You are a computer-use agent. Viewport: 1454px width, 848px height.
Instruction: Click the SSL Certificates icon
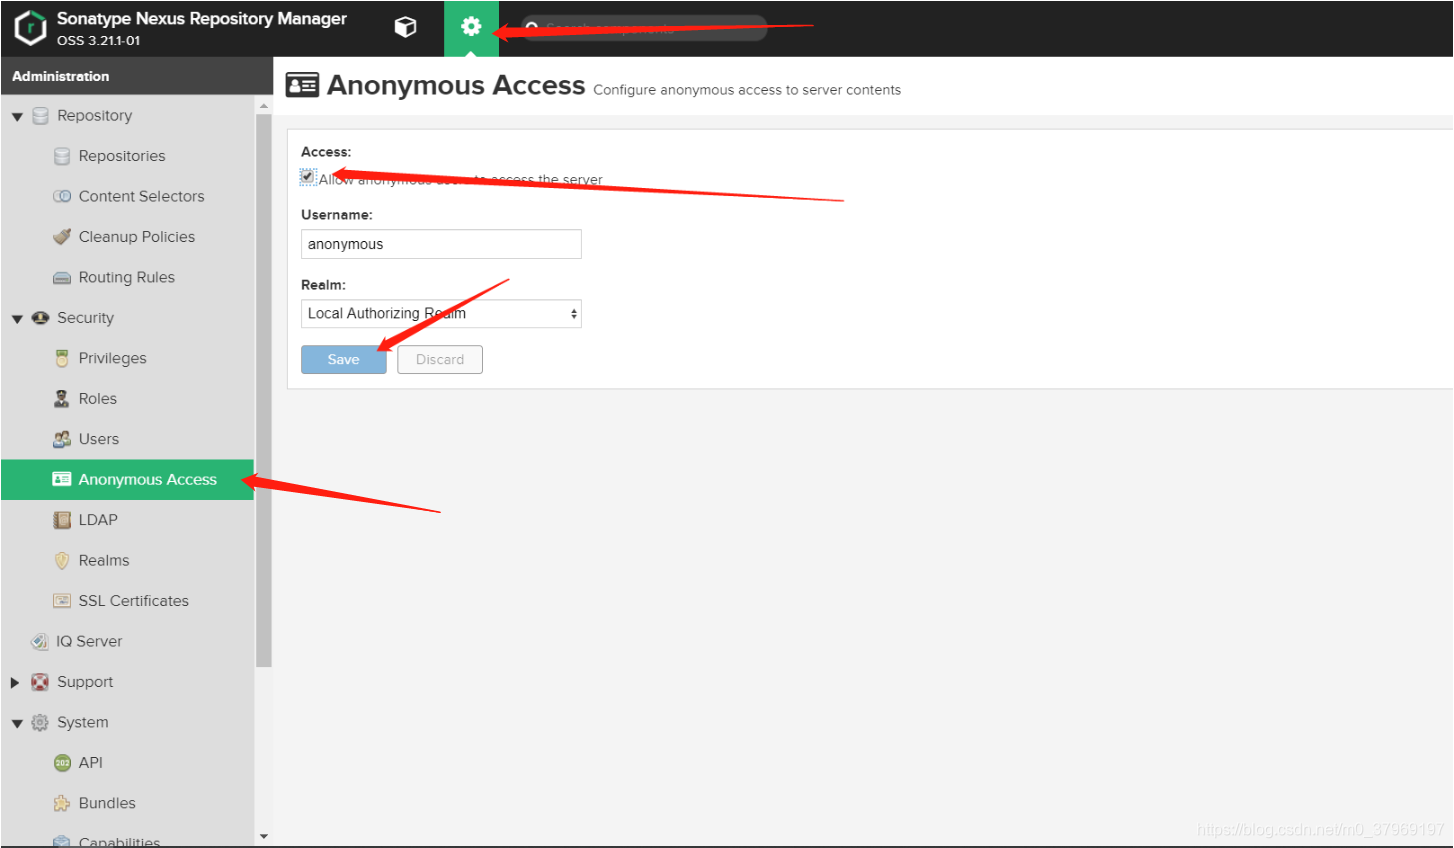click(62, 601)
